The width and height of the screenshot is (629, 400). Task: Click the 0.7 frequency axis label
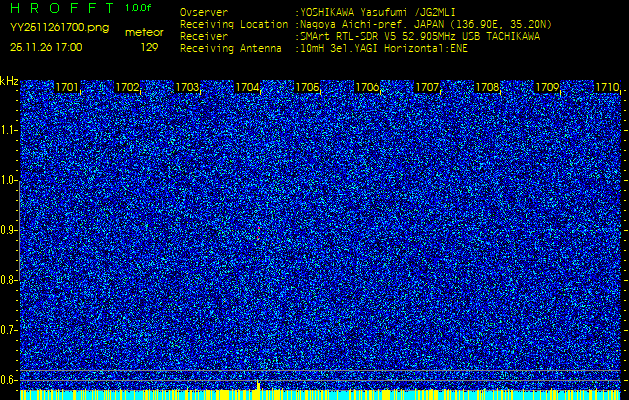click(8, 330)
